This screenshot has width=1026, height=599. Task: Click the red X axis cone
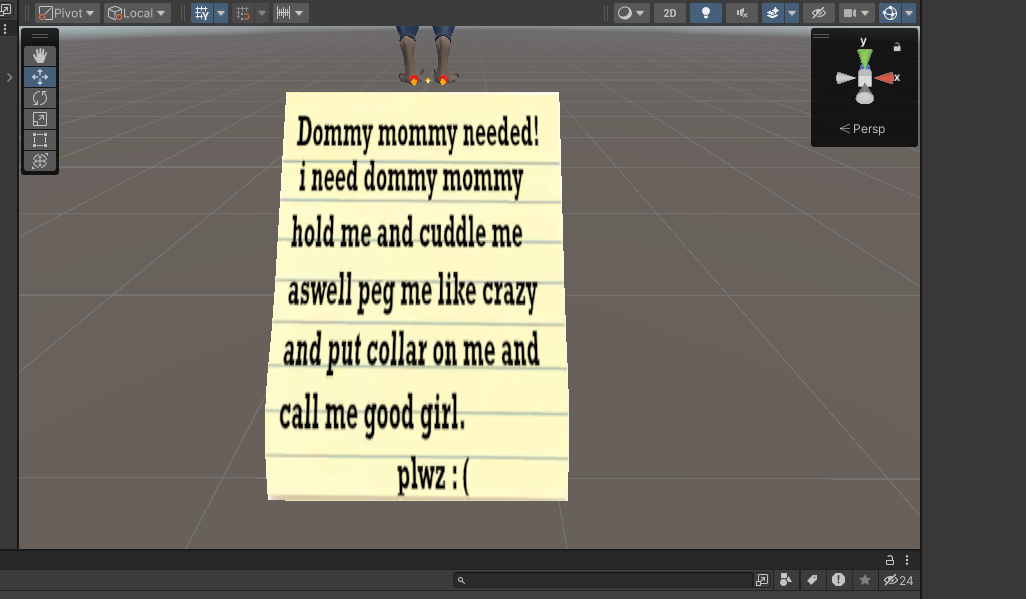884,79
